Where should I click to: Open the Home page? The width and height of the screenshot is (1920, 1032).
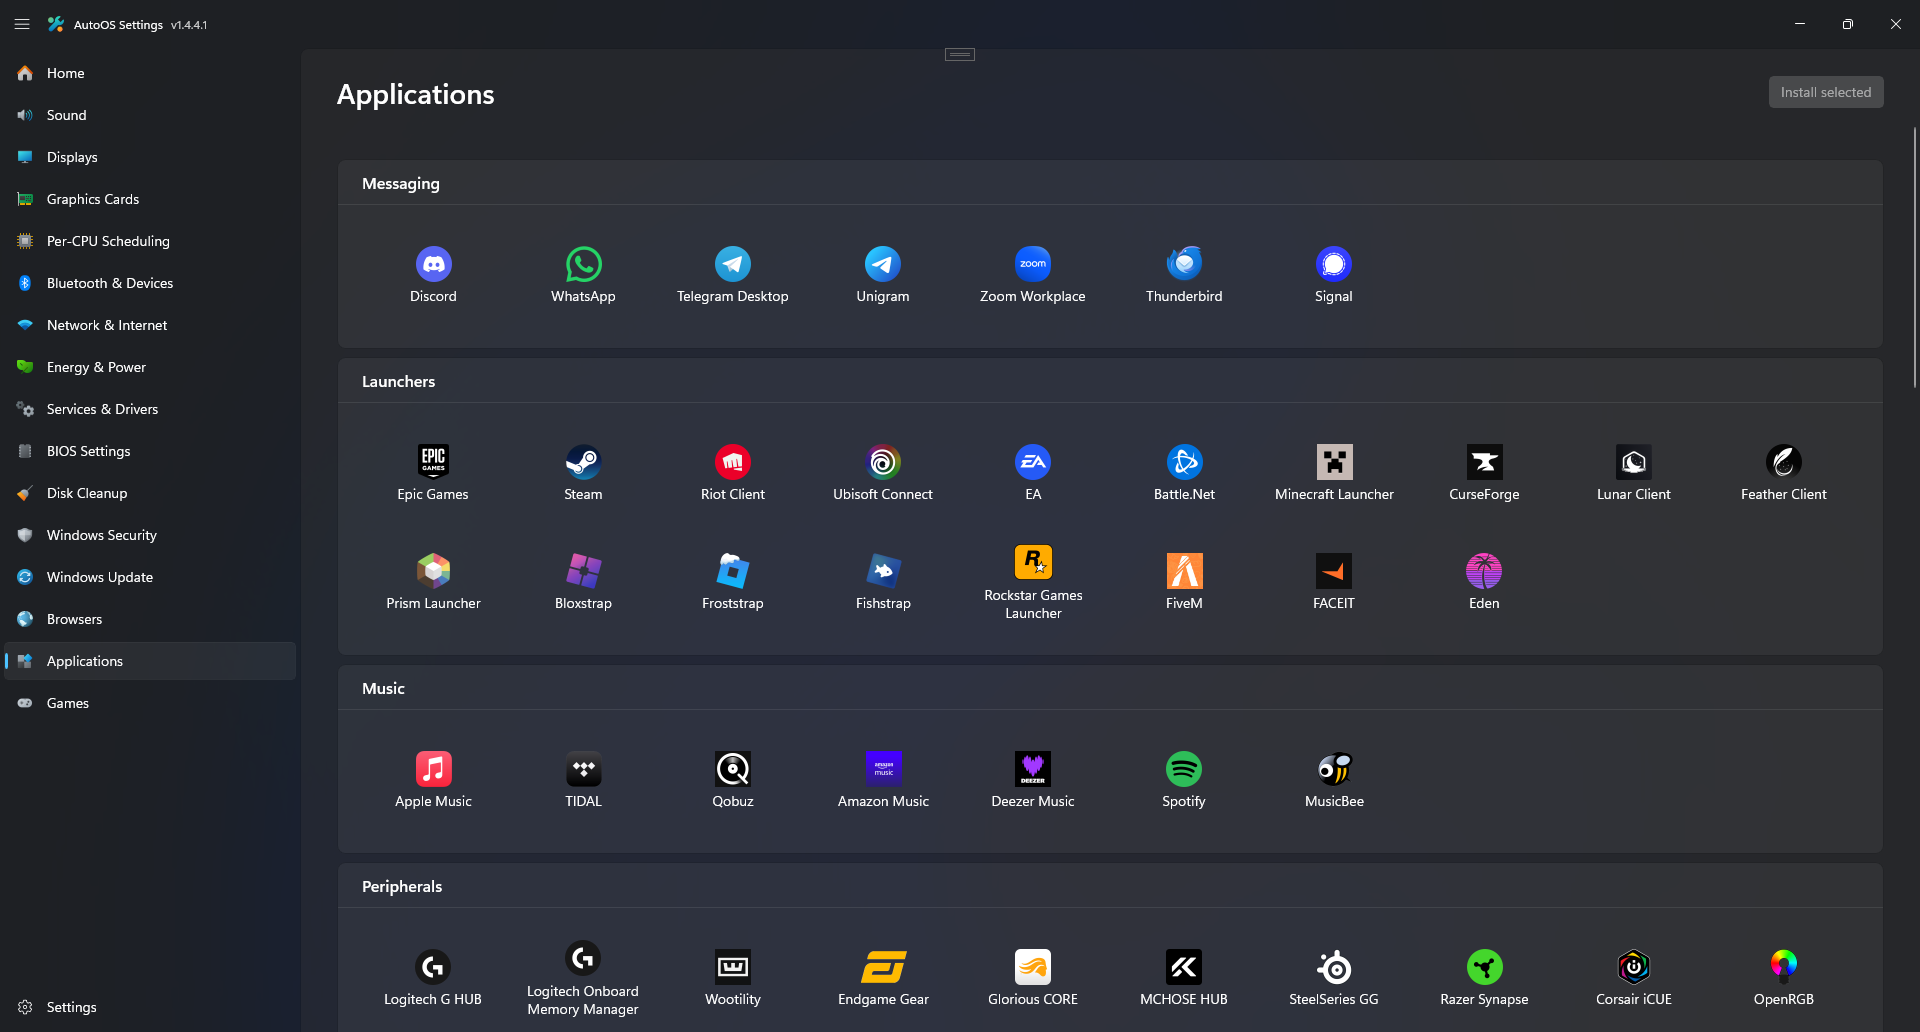pos(150,73)
